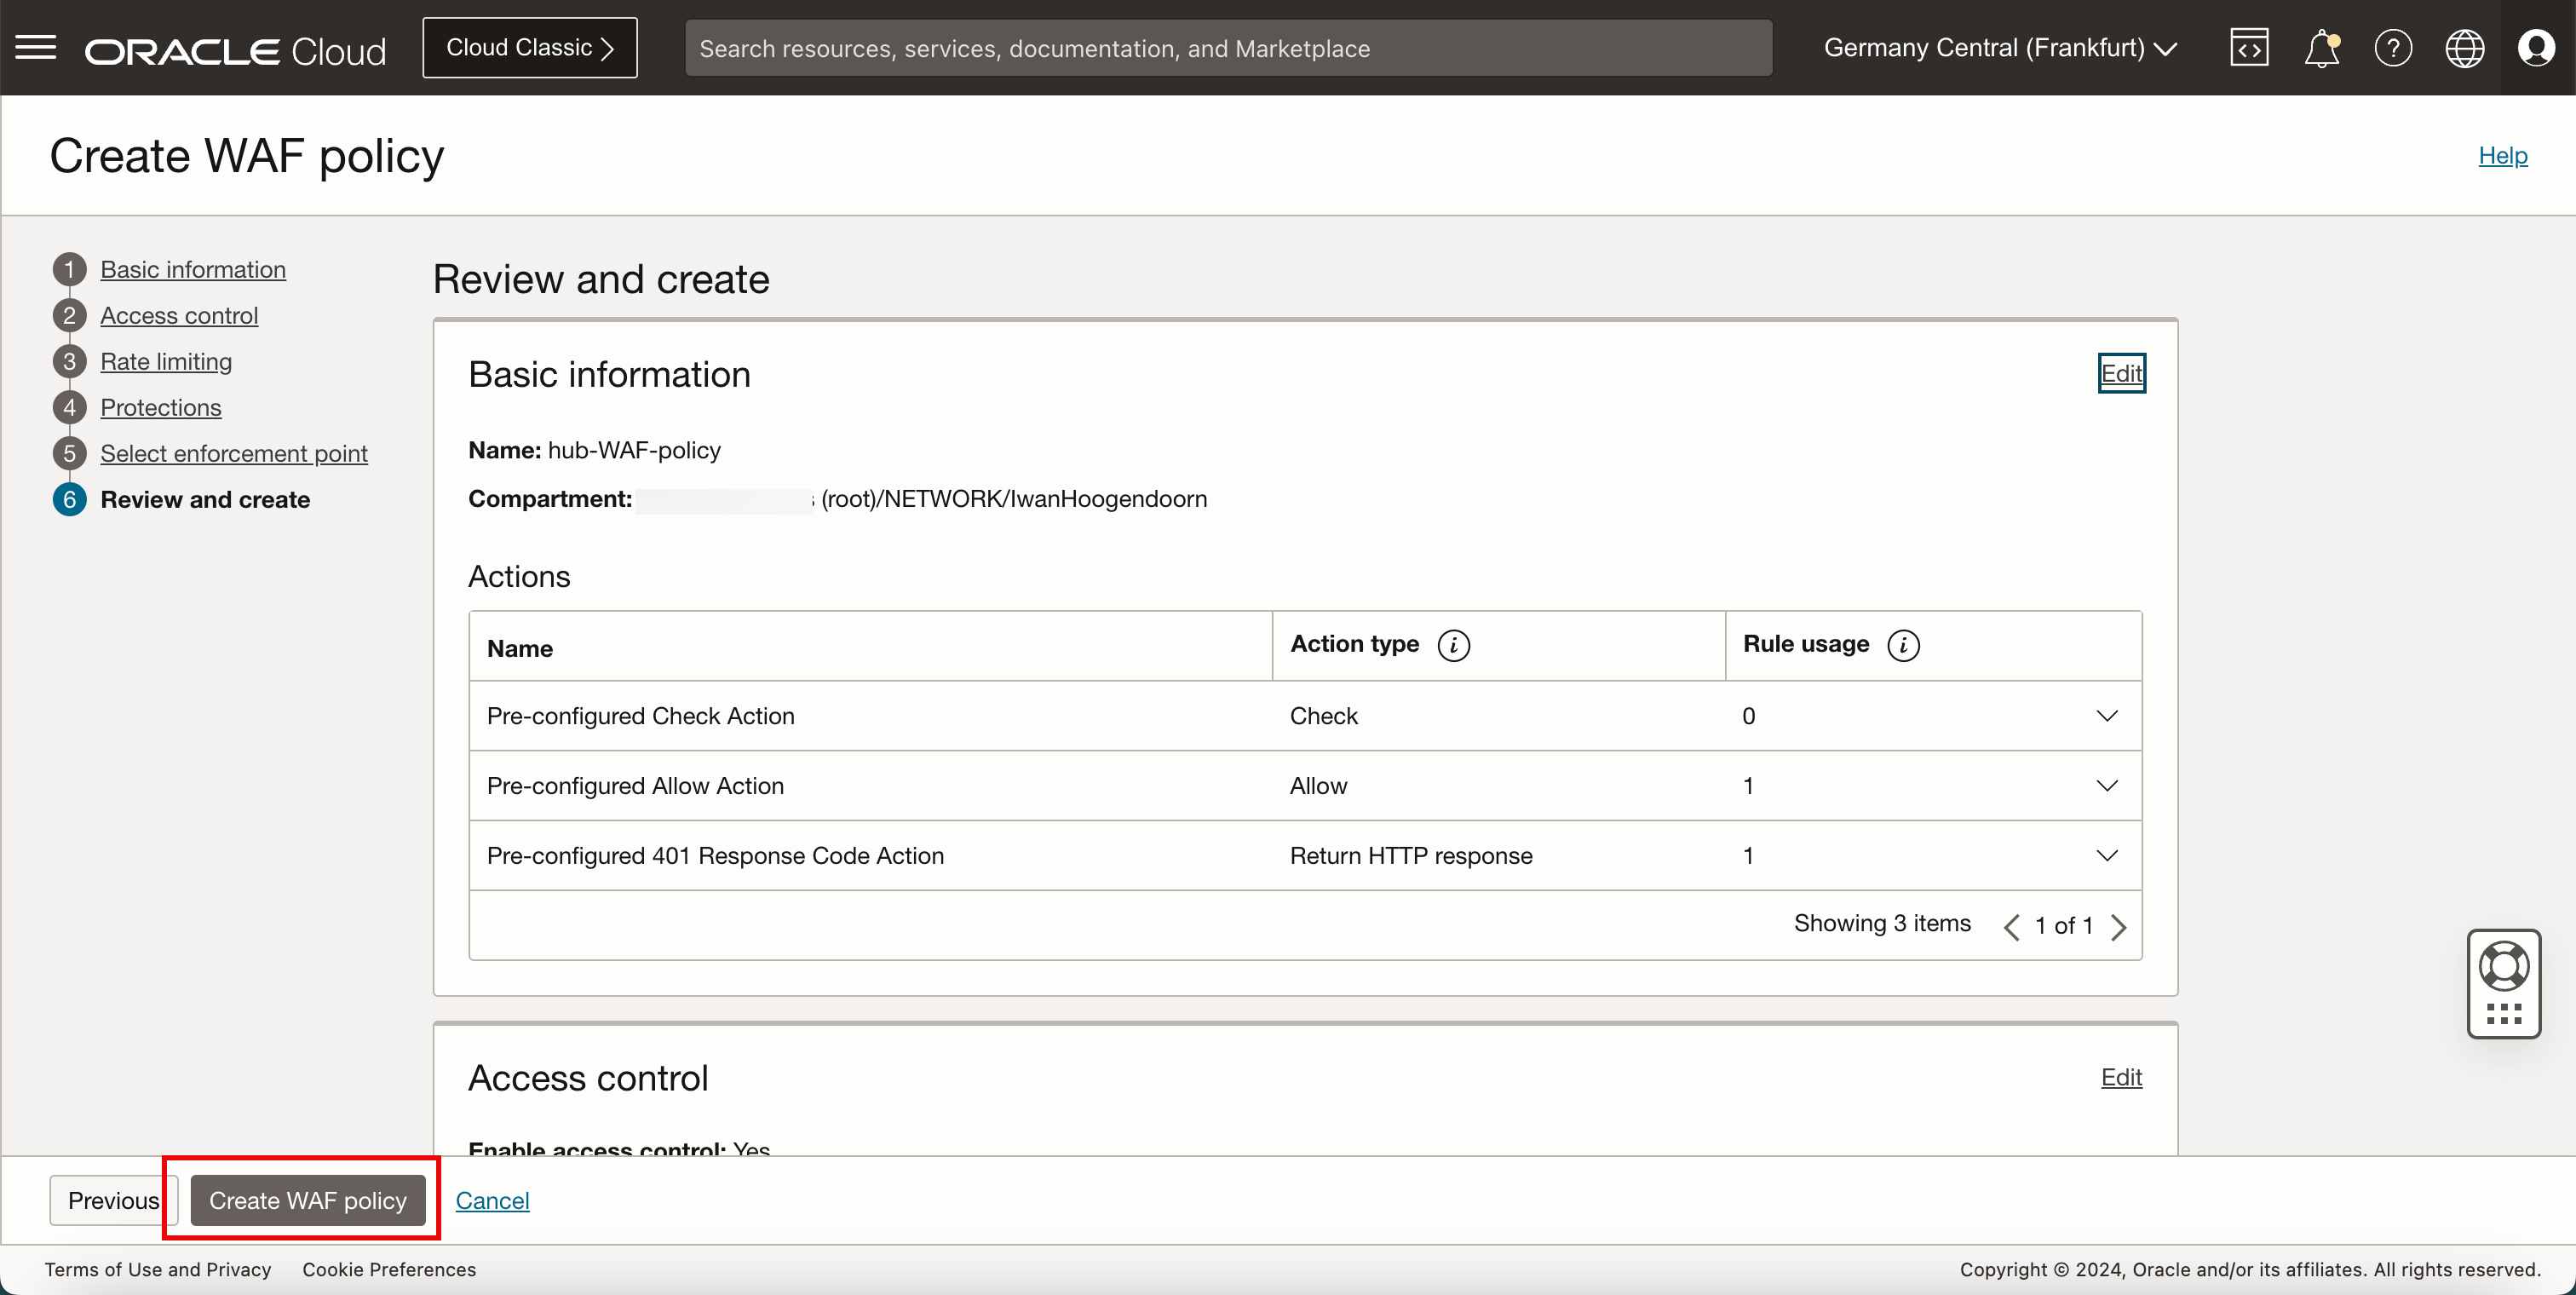Click the user profile avatar icon
Image resolution: width=2576 pixels, height=1295 pixels.
(2536, 48)
